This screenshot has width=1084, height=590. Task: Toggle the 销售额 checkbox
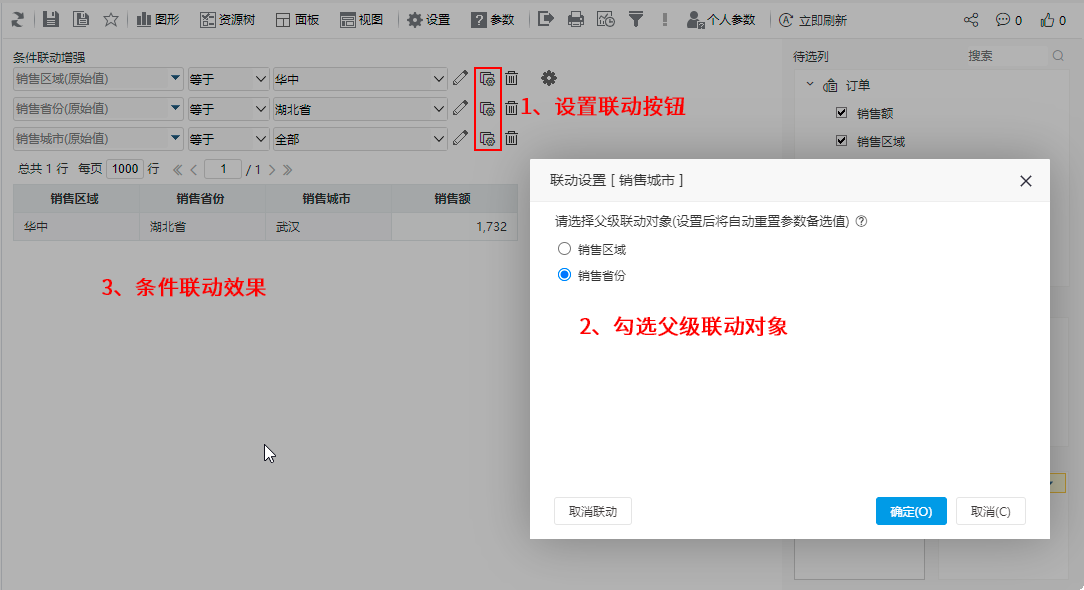tap(841, 112)
